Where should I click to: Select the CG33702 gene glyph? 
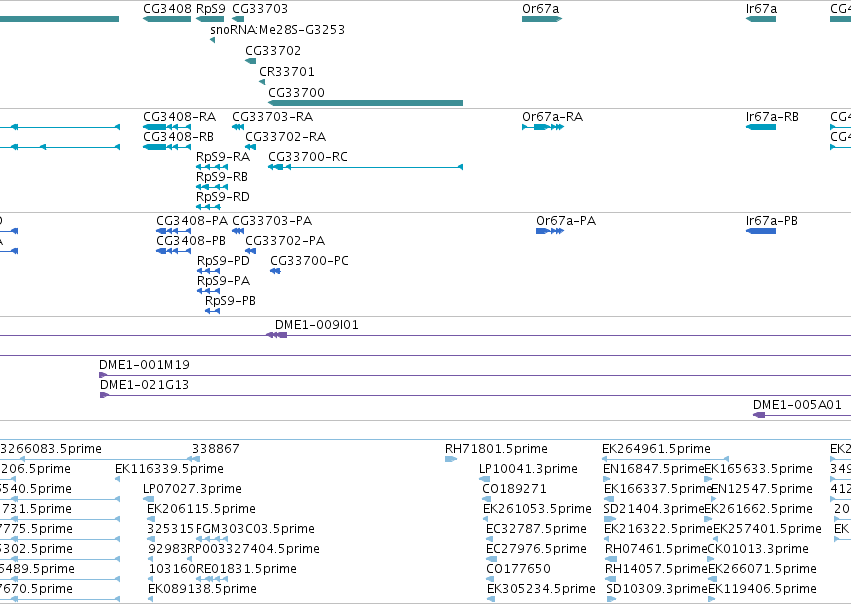coord(250,61)
